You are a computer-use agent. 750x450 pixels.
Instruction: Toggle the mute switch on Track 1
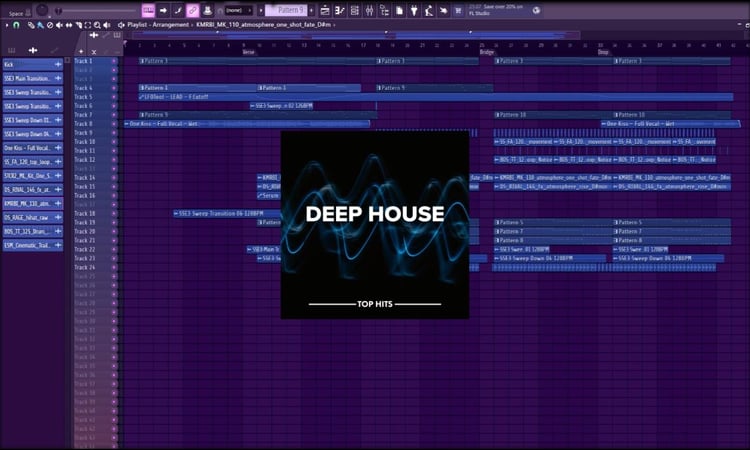(114, 61)
